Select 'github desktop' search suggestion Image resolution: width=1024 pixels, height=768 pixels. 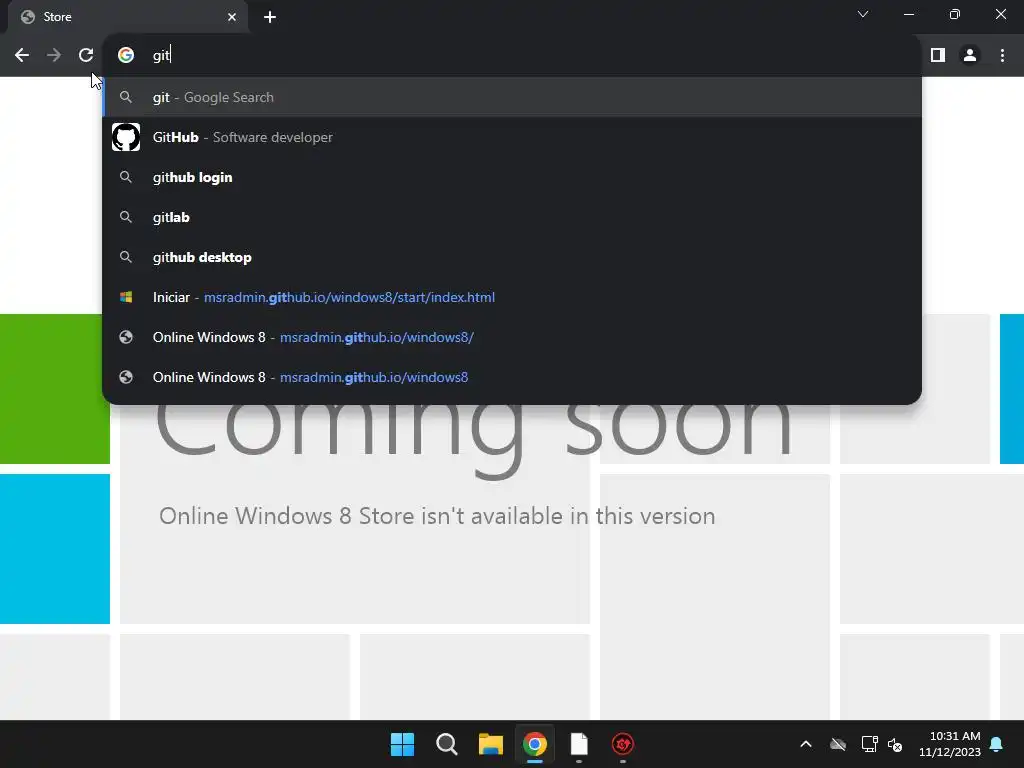click(512, 257)
